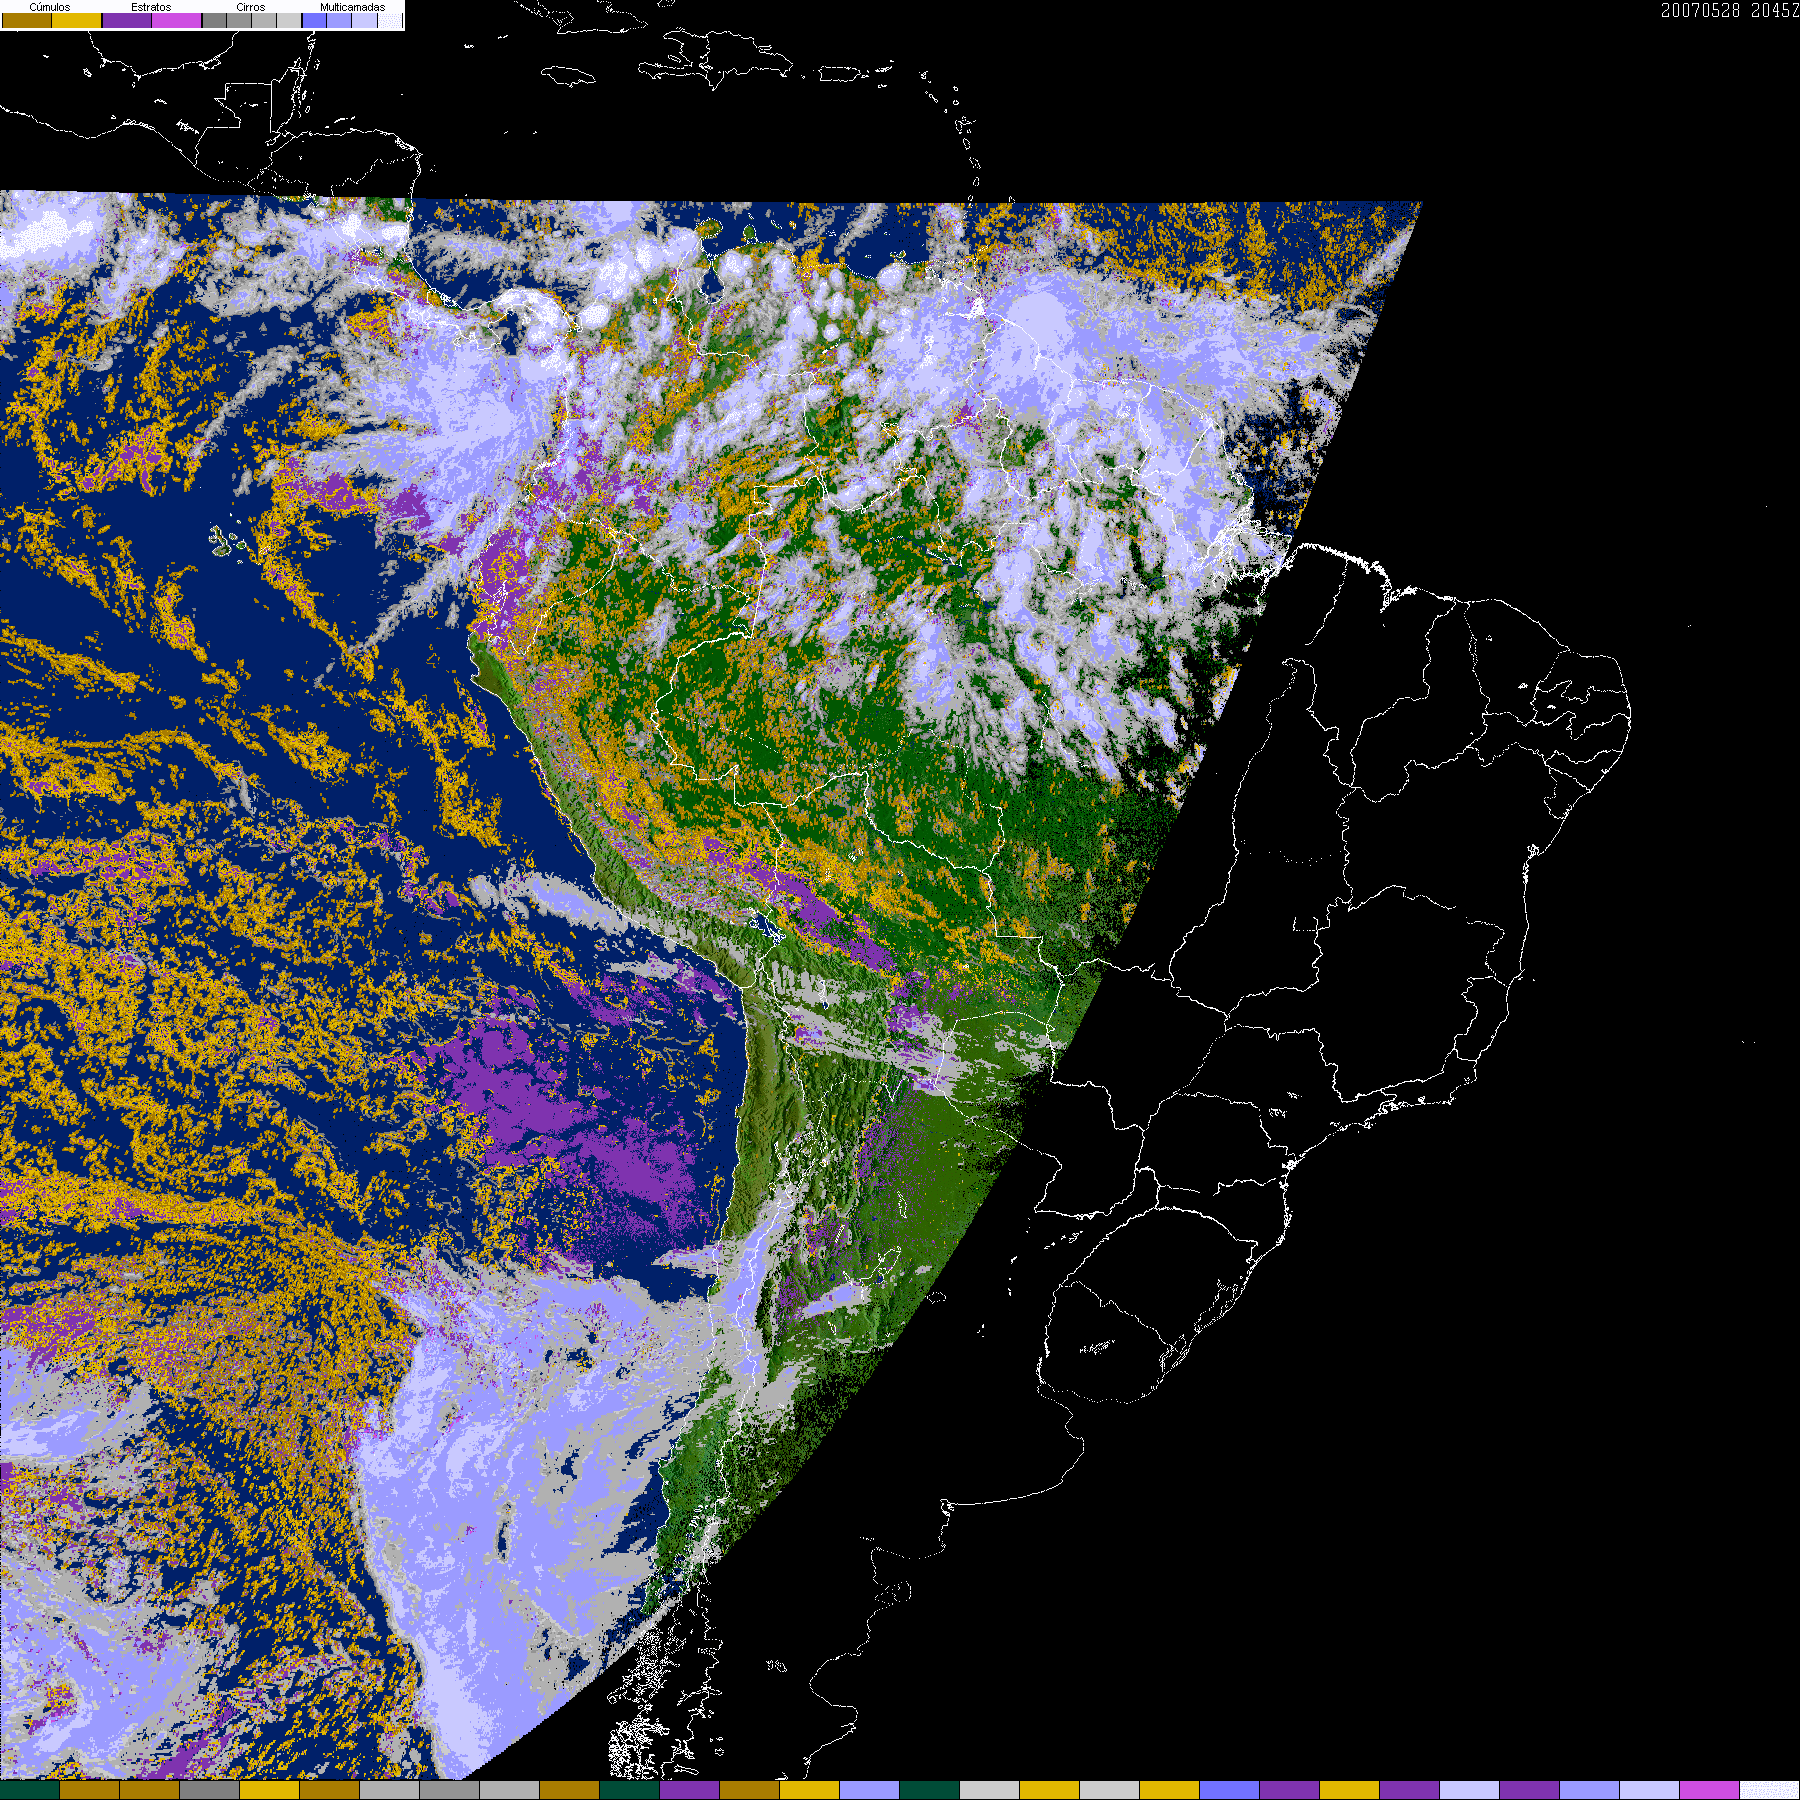Select the dark purple Estratos legend swatch
Viewport: 1800px width, 1800px height.
click(127, 20)
